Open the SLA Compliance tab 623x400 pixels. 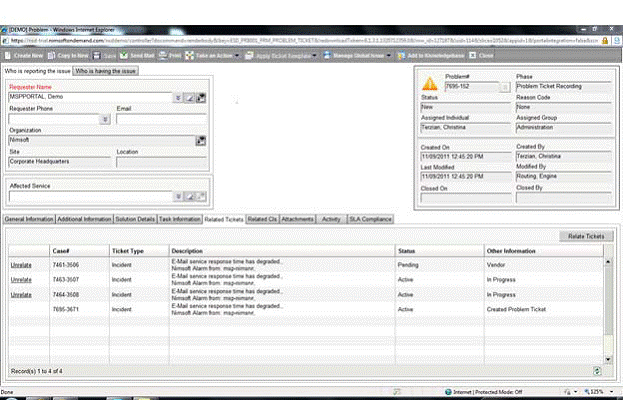[370, 219]
